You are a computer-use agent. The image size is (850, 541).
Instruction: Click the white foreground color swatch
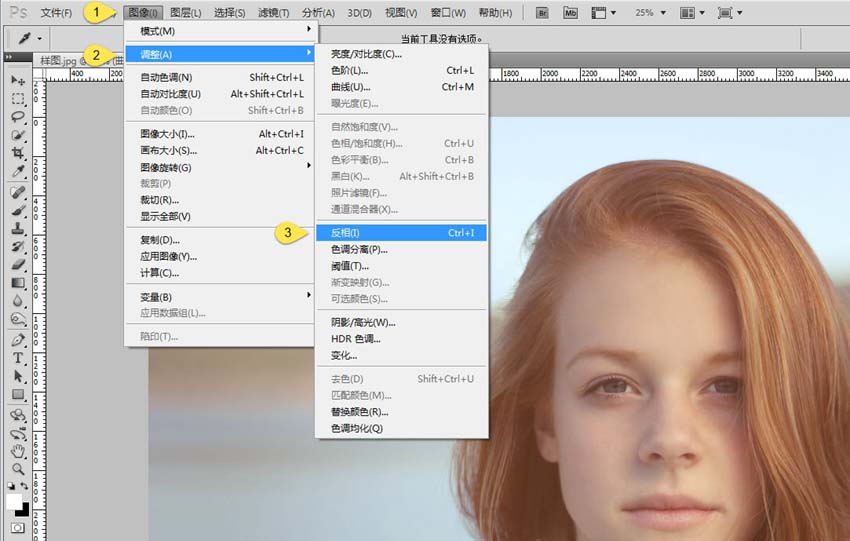[14, 501]
